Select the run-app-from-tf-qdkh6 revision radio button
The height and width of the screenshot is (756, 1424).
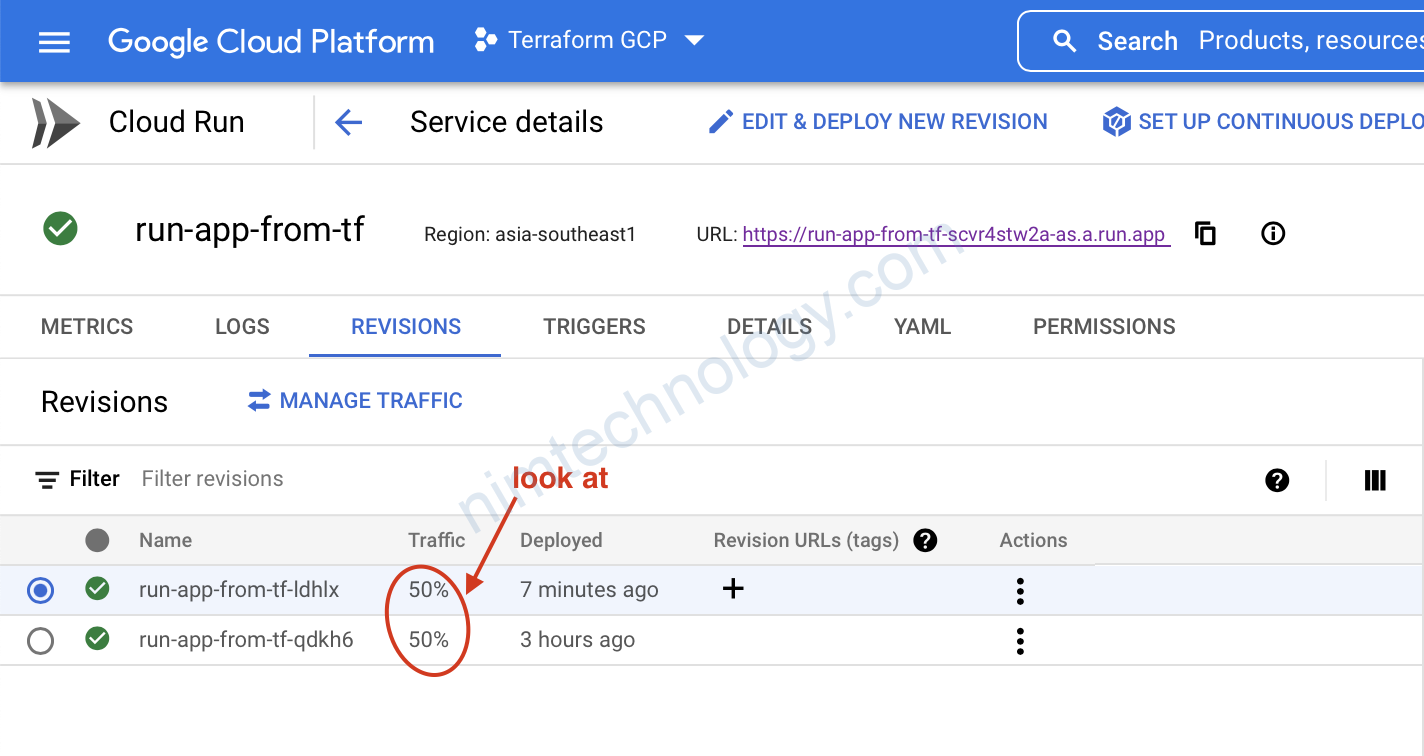click(41, 640)
